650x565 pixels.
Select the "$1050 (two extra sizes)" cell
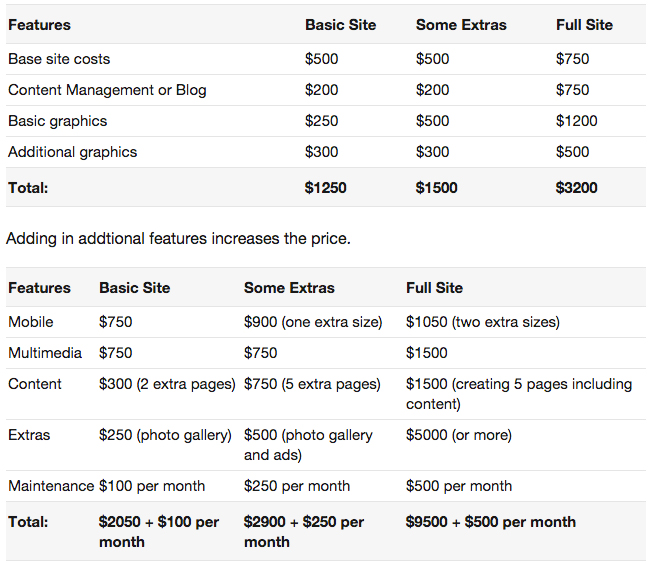483,322
